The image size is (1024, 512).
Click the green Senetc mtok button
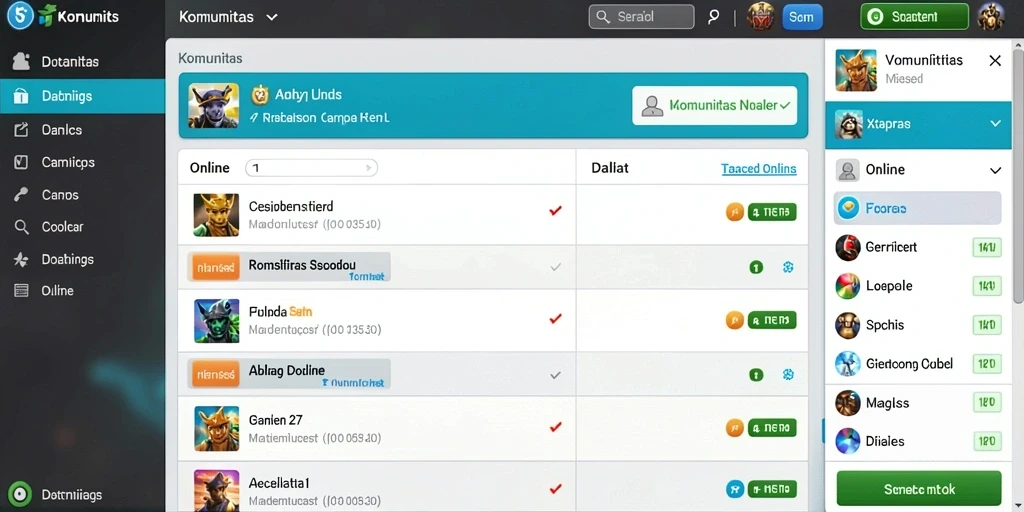click(x=919, y=489)
